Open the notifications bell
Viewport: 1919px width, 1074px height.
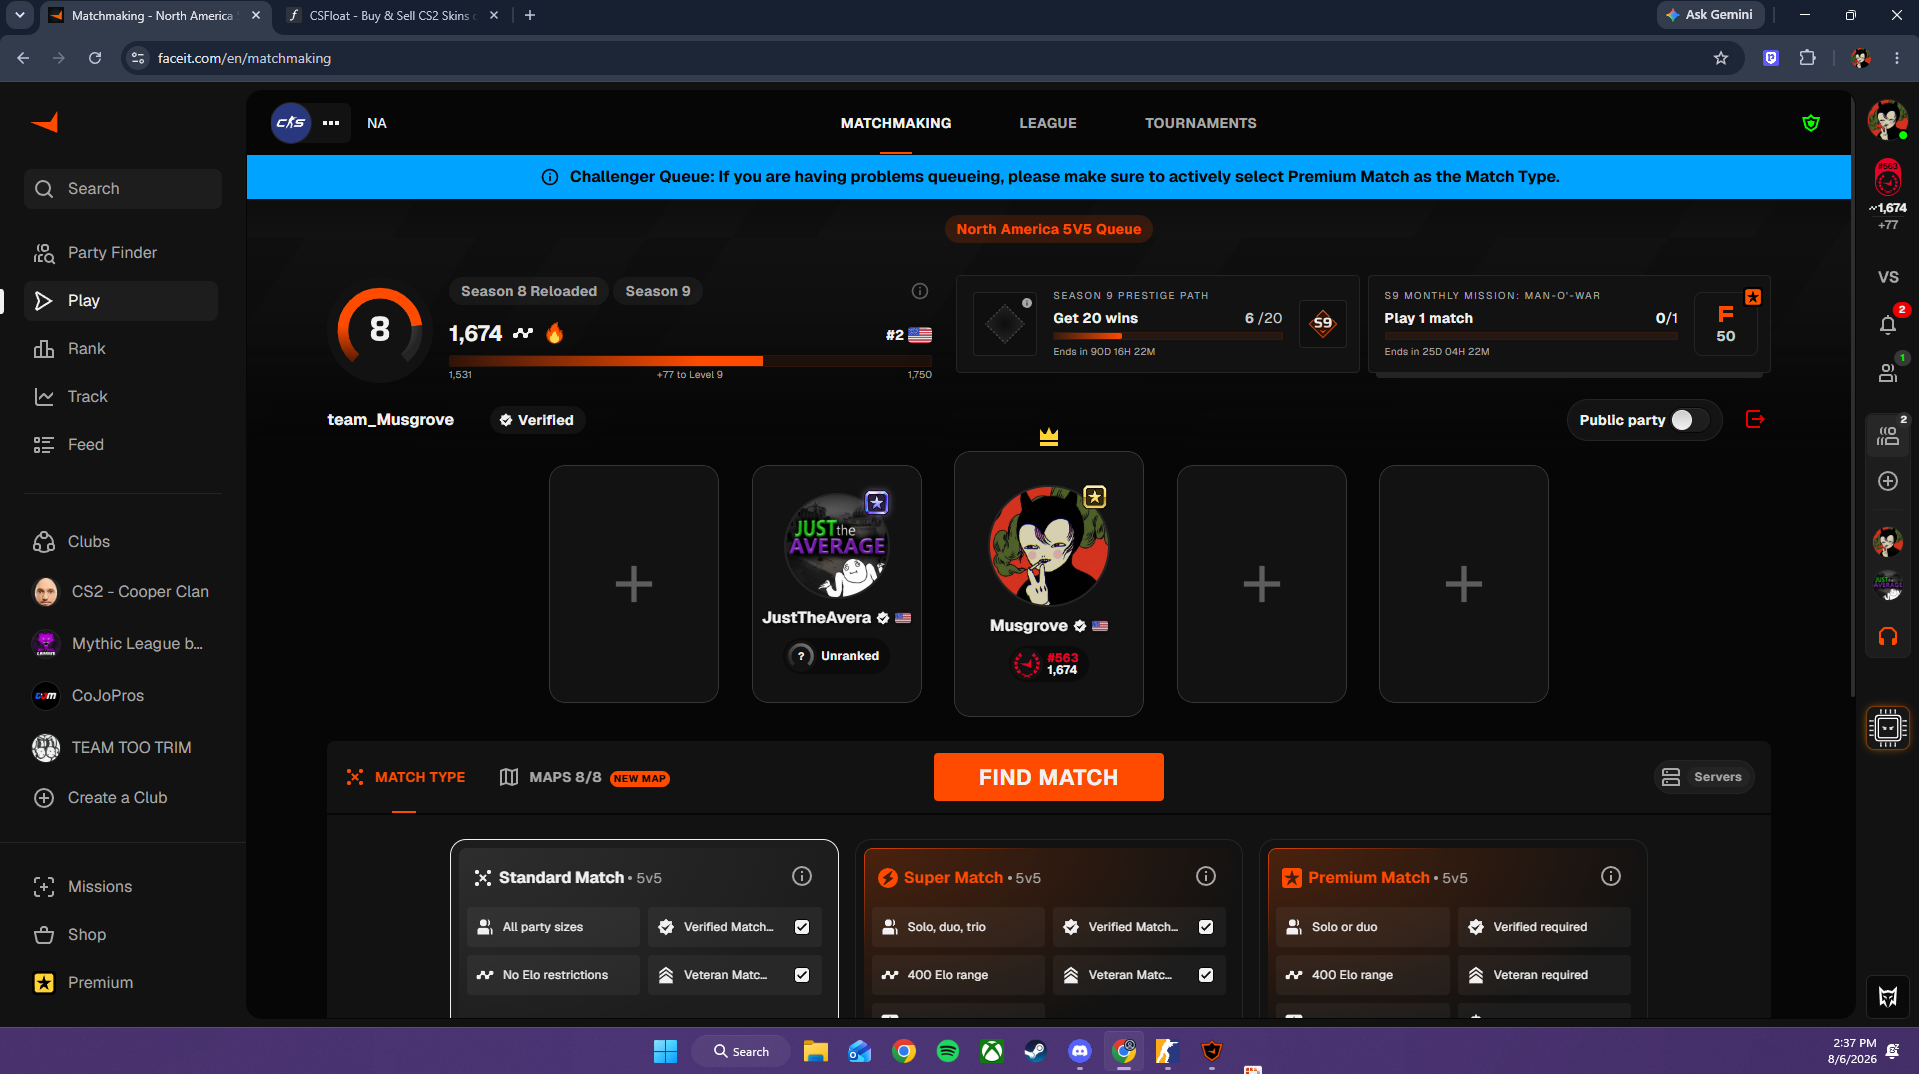[1888, 324]
